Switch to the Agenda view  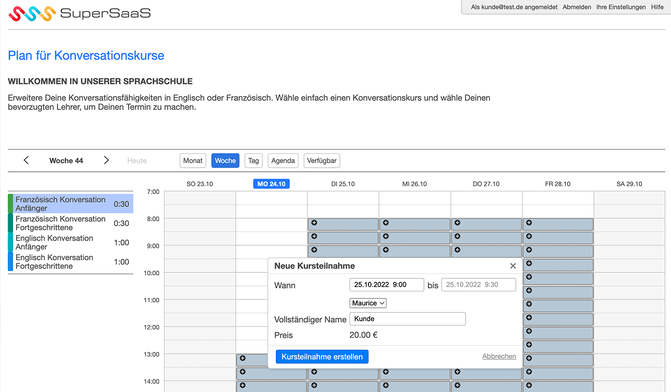coord(283,160)
